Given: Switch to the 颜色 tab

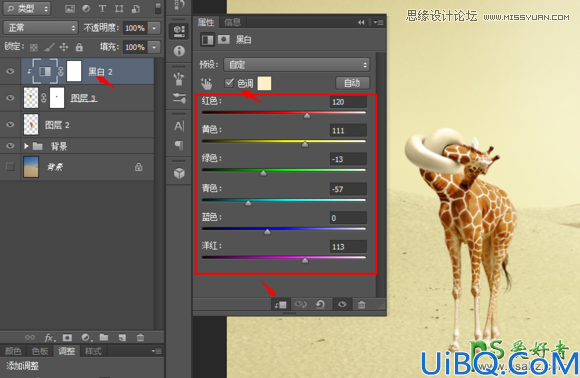Looking at the screenshot, I should tap(13, 351).
